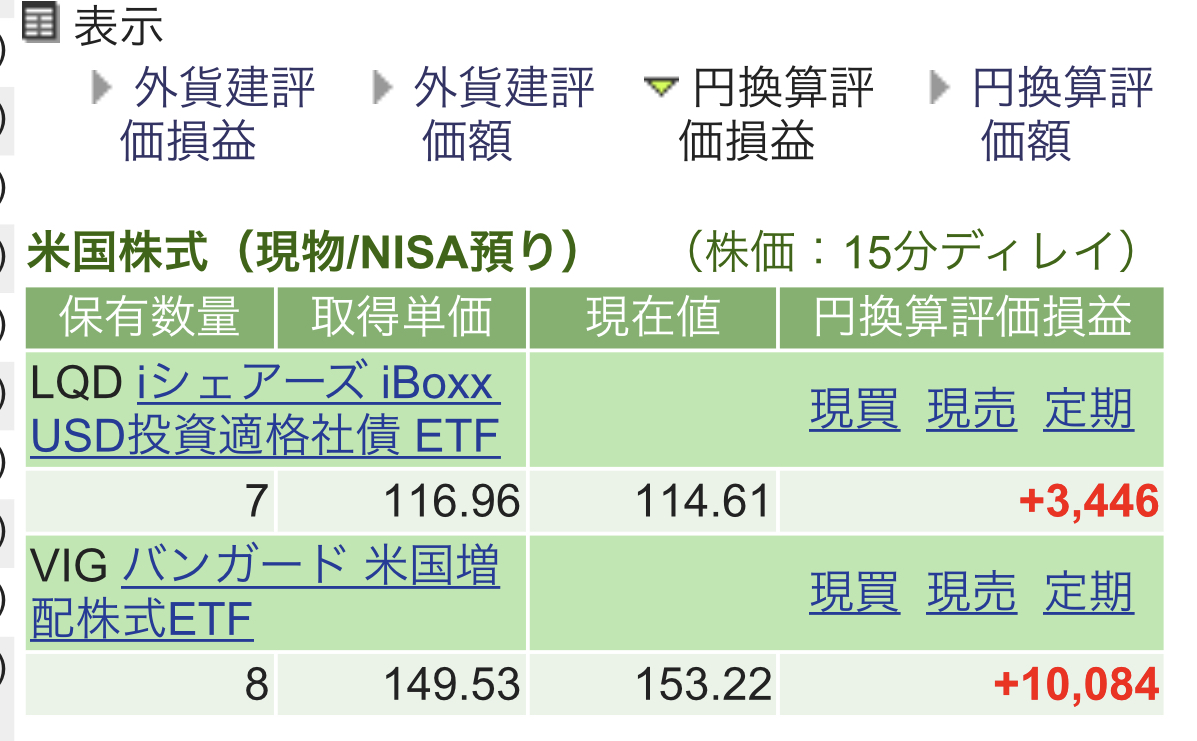Screen dimensions: 1197x741
Task: Click 現買 in the VIG row
Action: [x=855, y=593]
